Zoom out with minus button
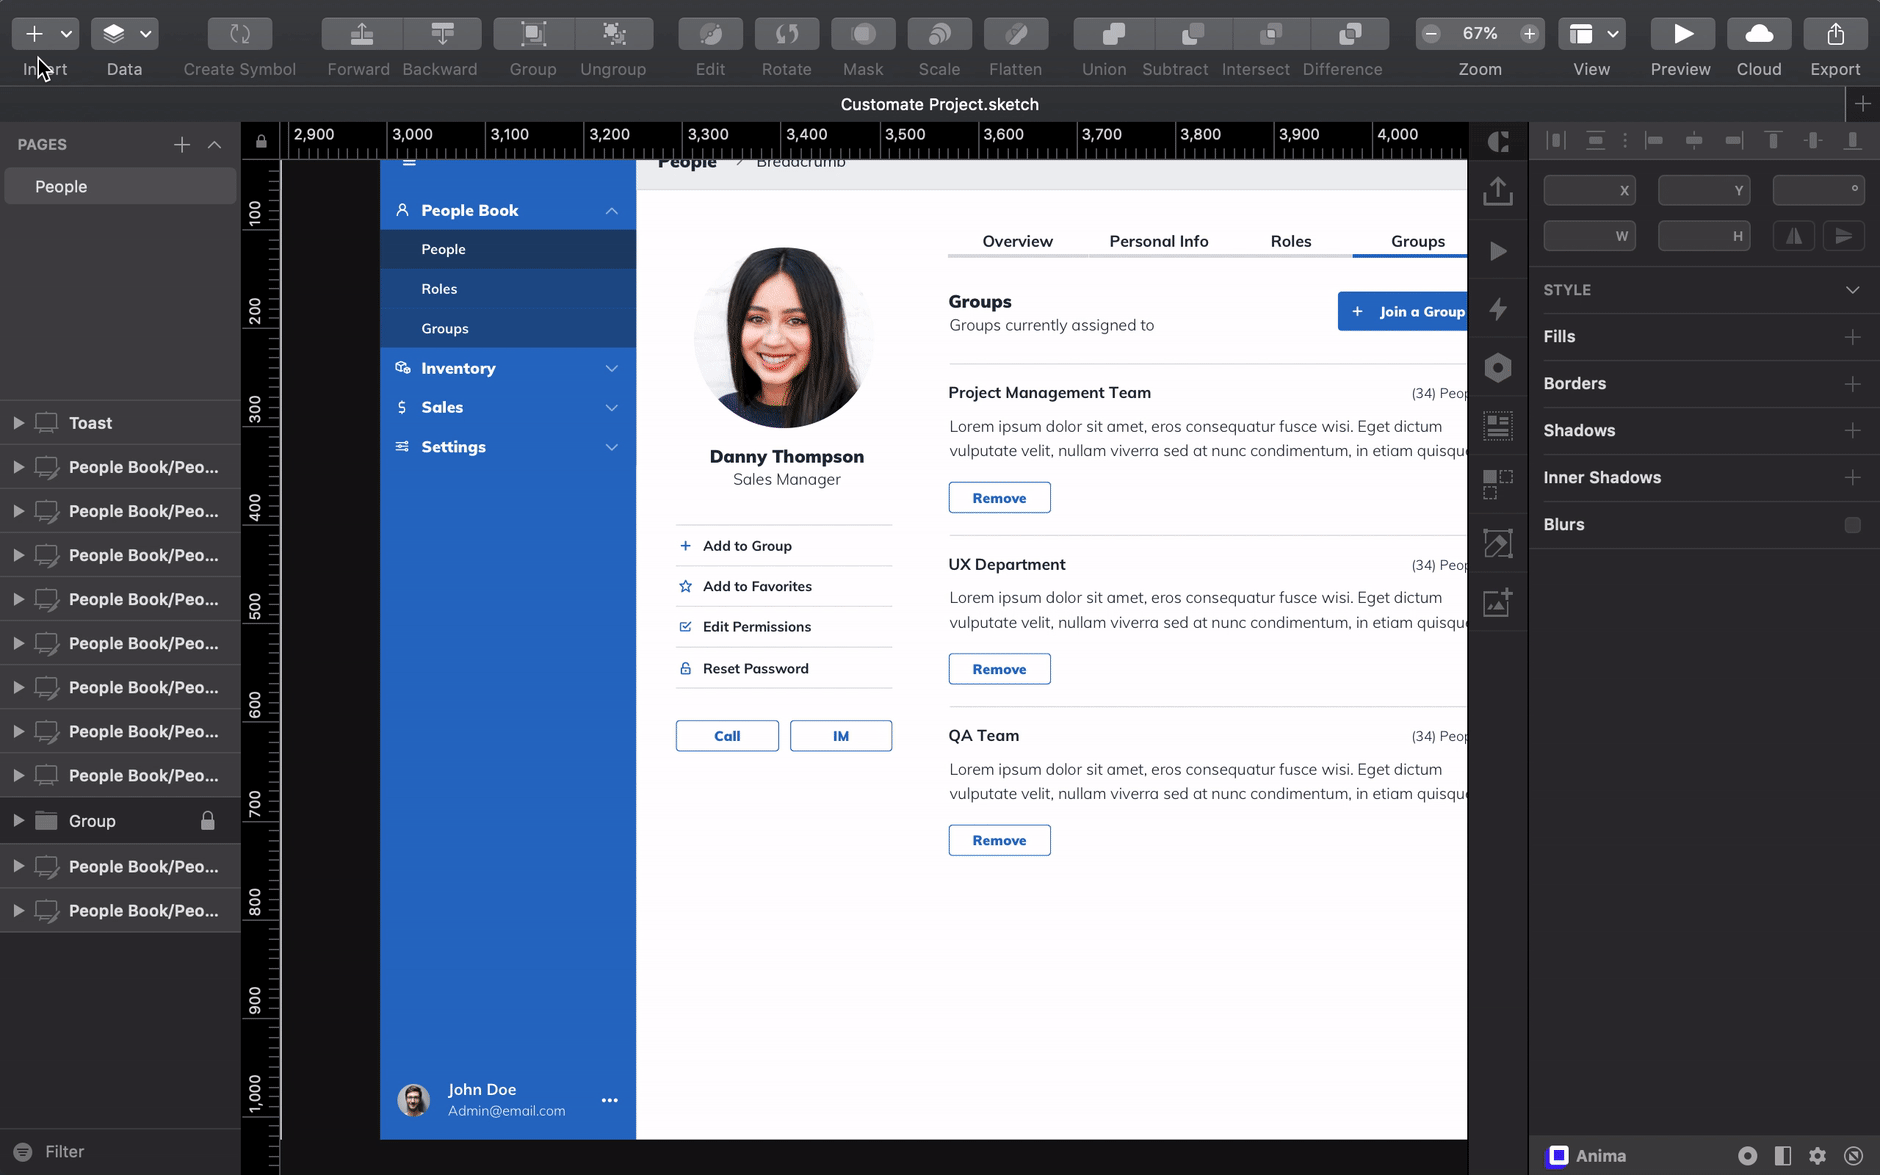The width and height of the screenshot is (1880, 1175). pyautogui.click(x=1431, y=34)
